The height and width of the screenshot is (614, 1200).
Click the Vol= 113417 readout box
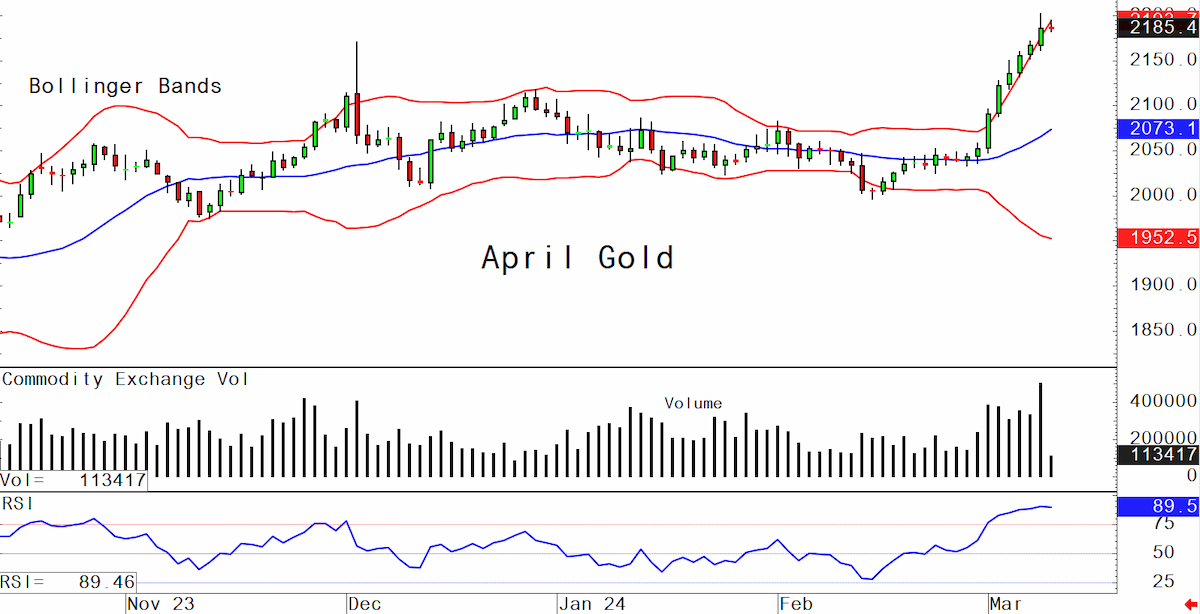(x=74, y=481)
